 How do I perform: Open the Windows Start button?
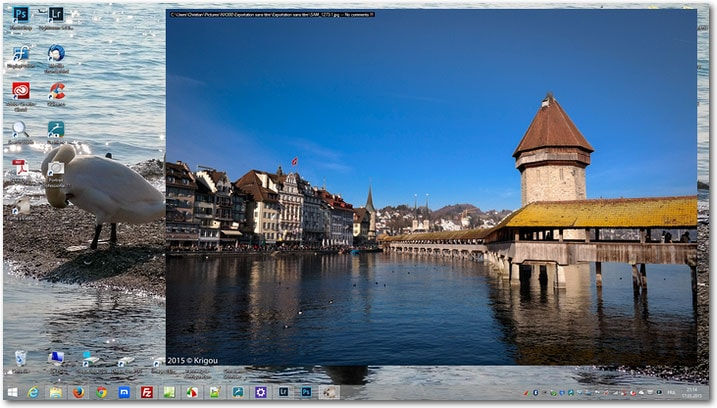tap(12, 392)
